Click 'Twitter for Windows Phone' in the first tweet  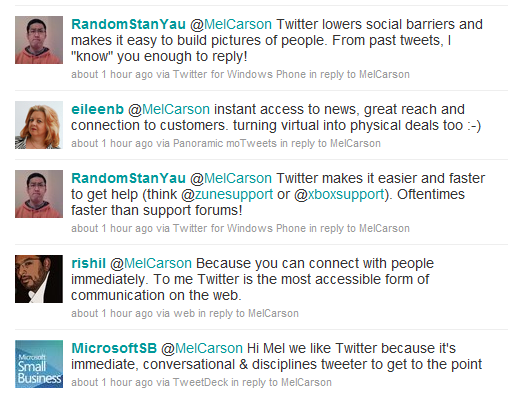239,74
